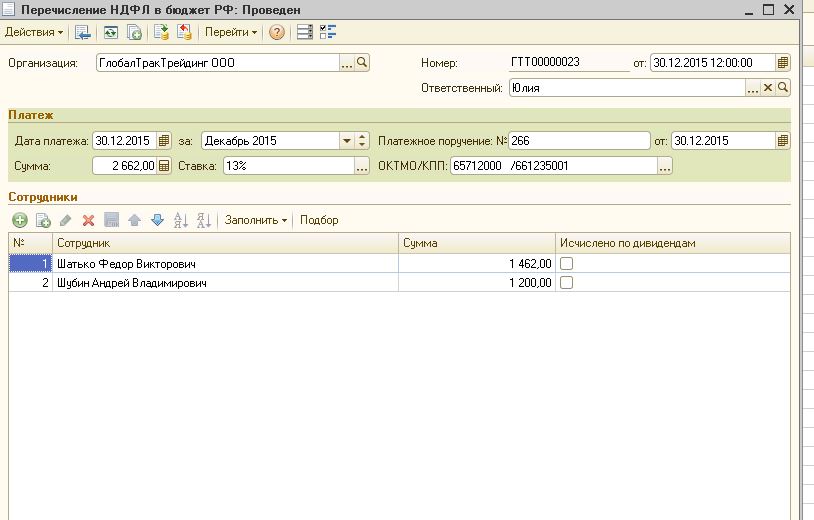Move the row down with blue arrow

click(156, 220)
